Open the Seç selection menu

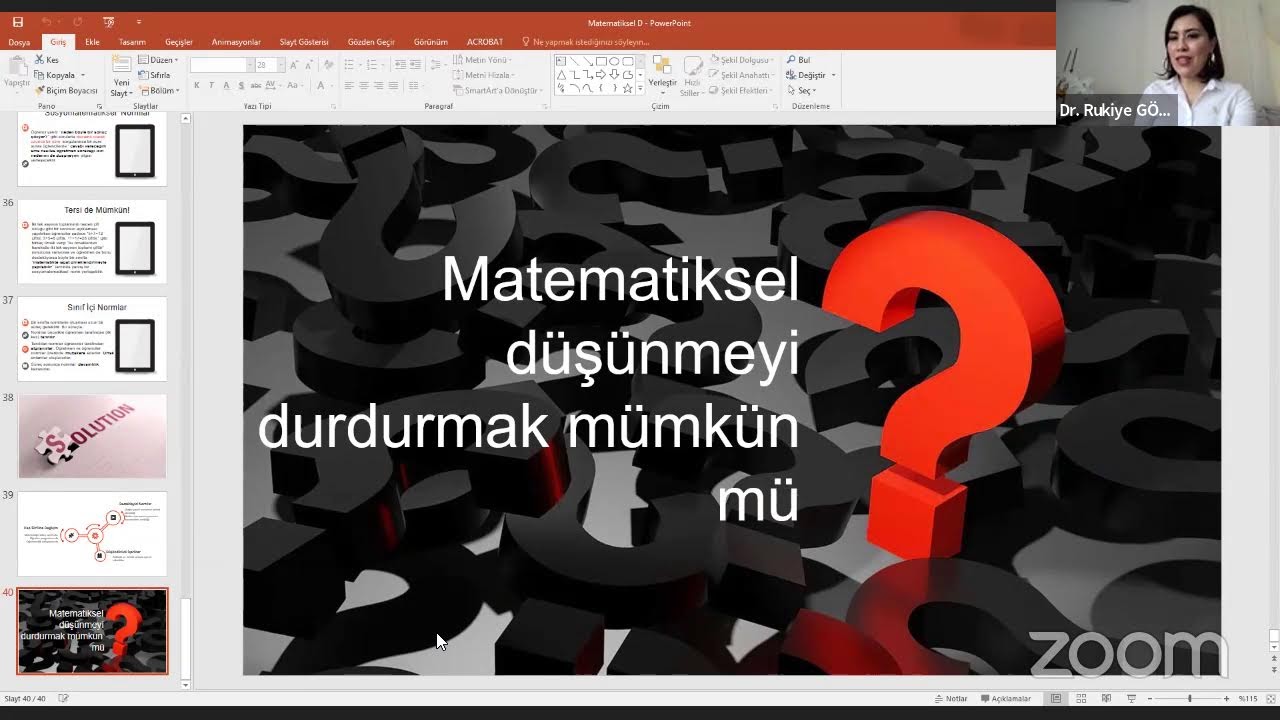[801, 90]
